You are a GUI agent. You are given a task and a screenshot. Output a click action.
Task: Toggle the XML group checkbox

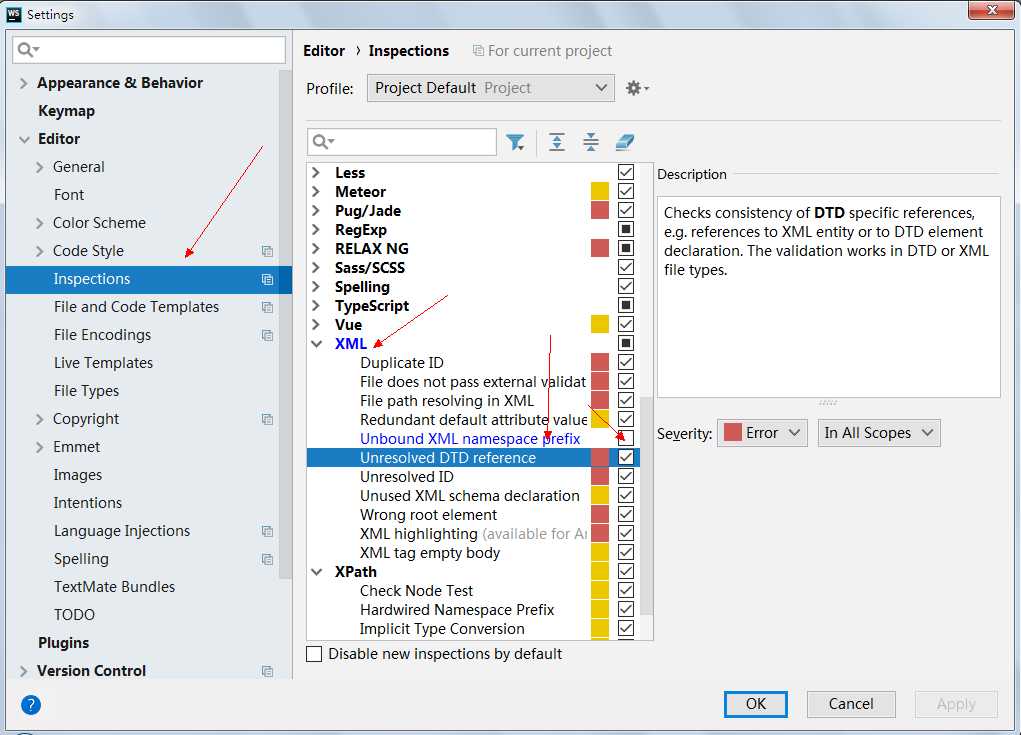626,343
